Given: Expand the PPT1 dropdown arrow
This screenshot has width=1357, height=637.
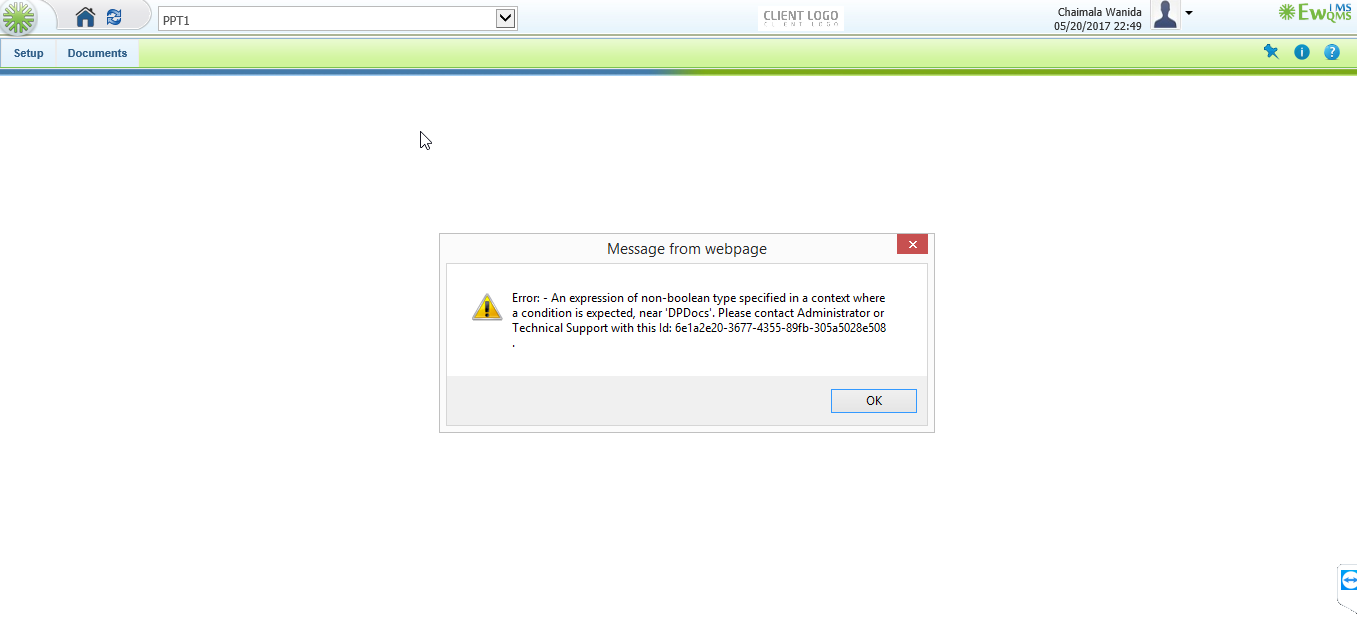Looking at the screenshot, I should tap(506, 18).
